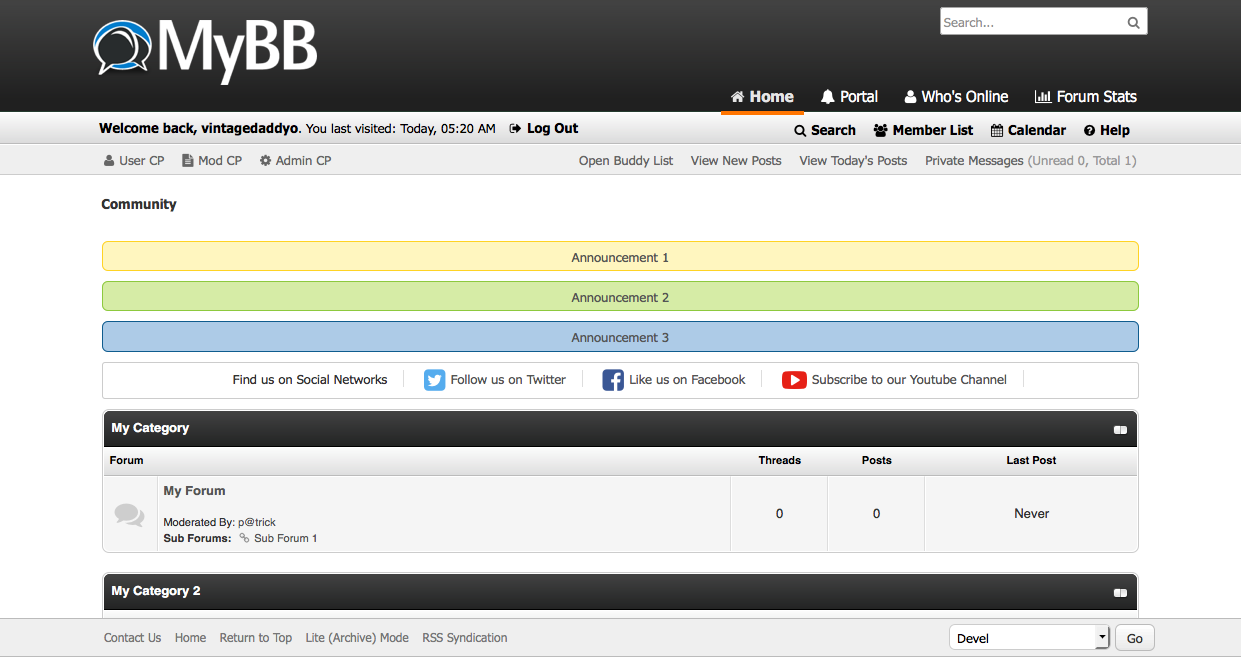The width and height of the screenshot is (1241, 657).
Task: Click the magnifier icon beside Search link
Action: point(800,131)
